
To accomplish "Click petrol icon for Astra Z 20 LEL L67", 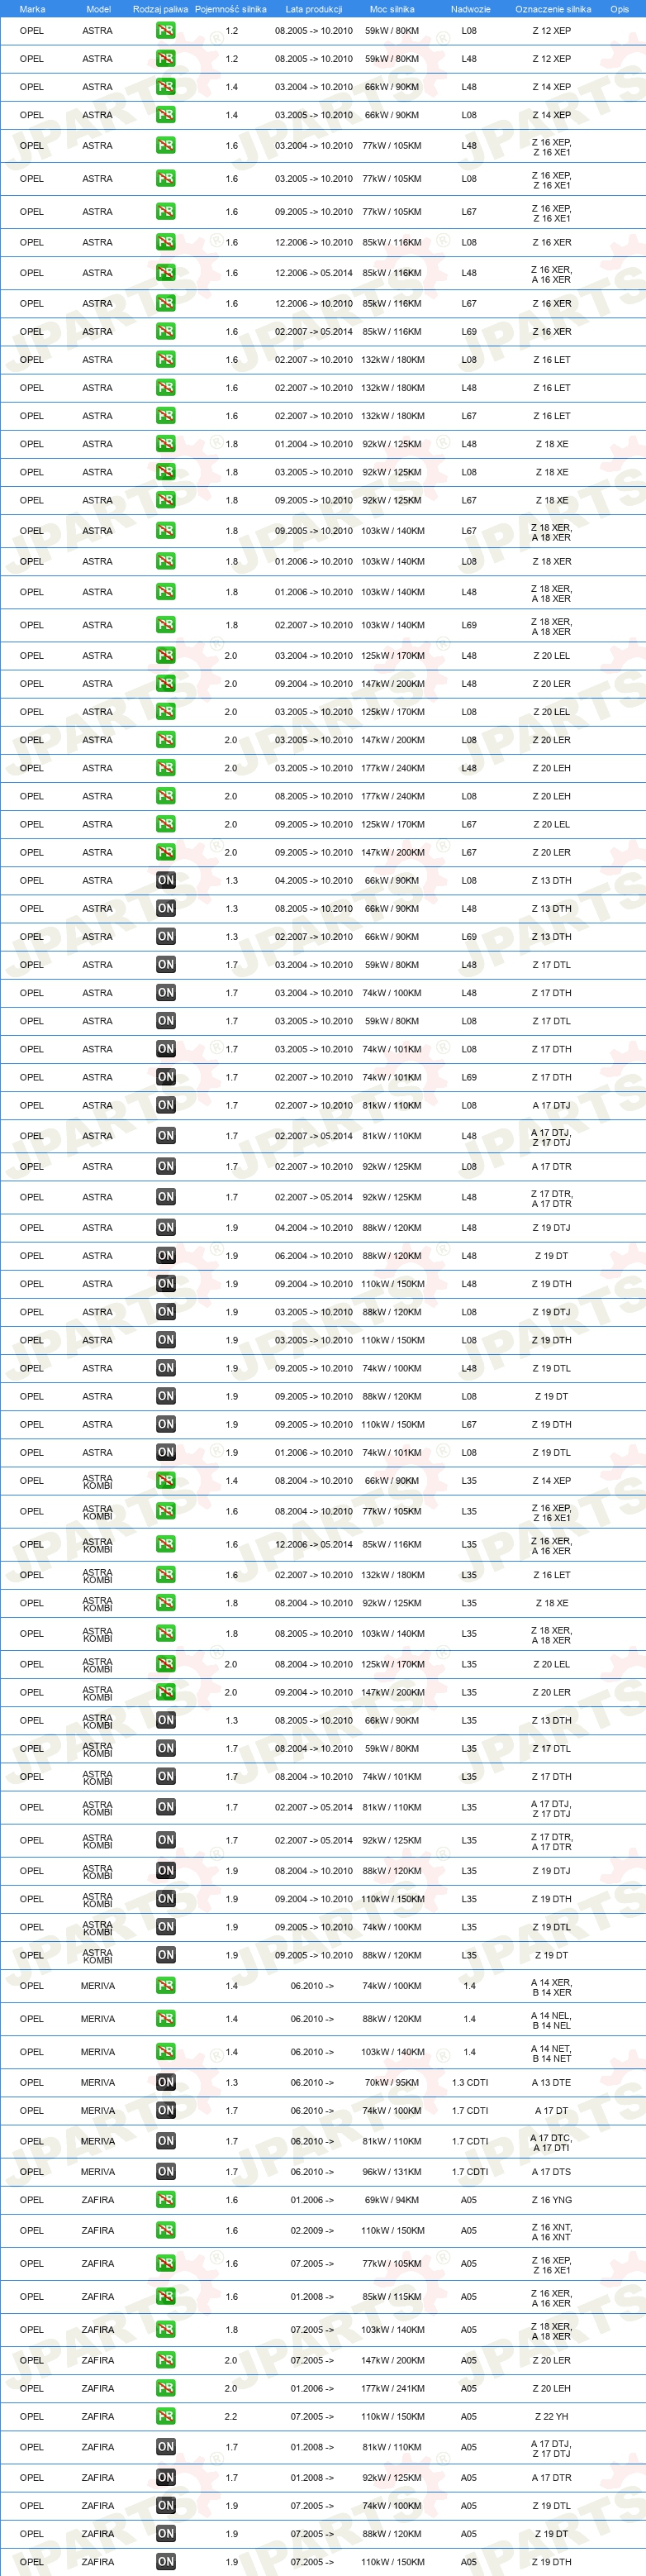I will coord(165,824).
